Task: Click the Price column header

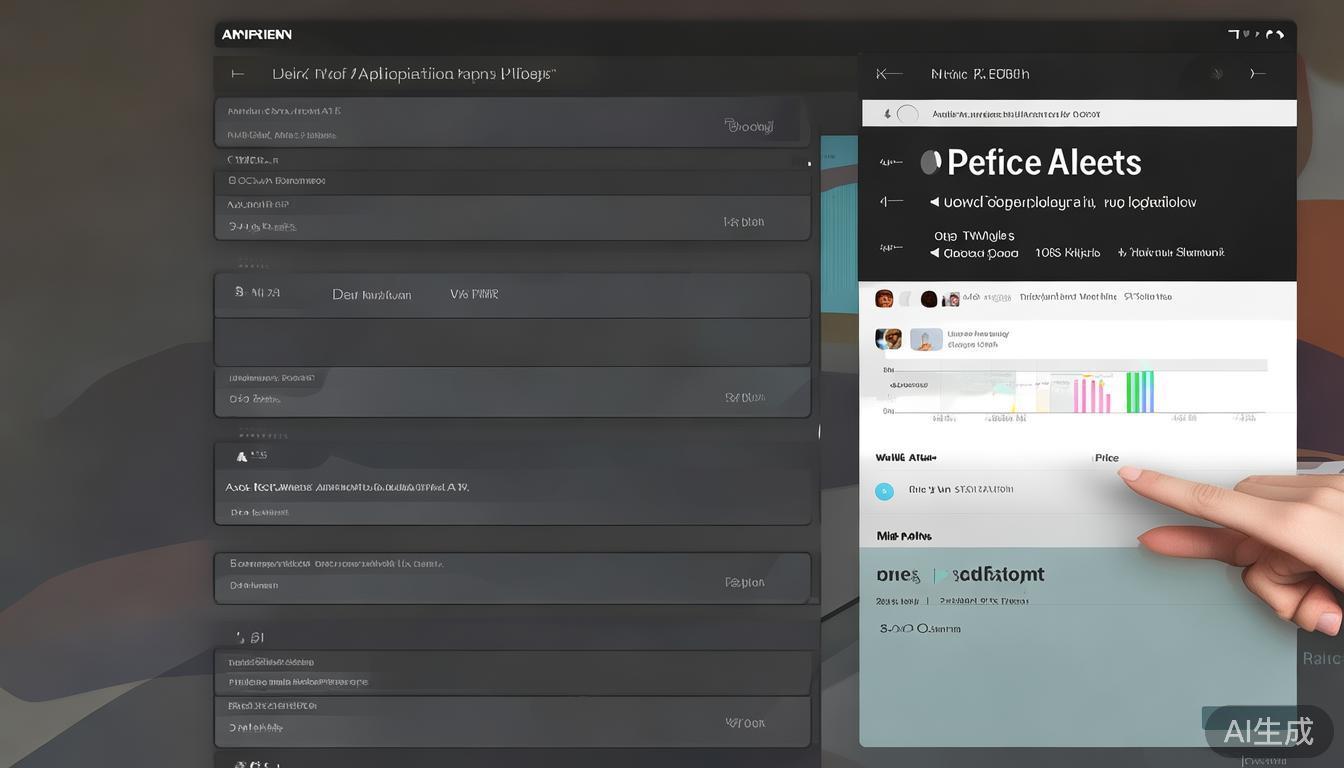Action: (1106, 458)
